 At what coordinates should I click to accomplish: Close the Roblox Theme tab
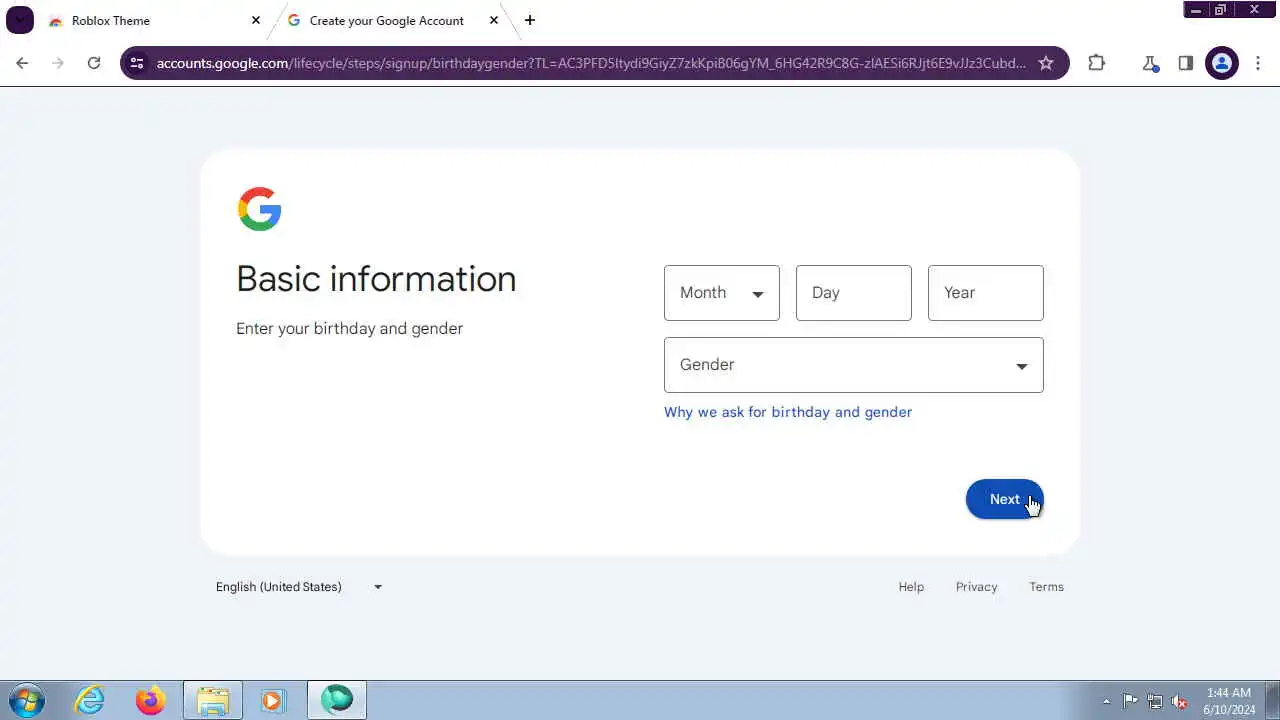[256, 20]
